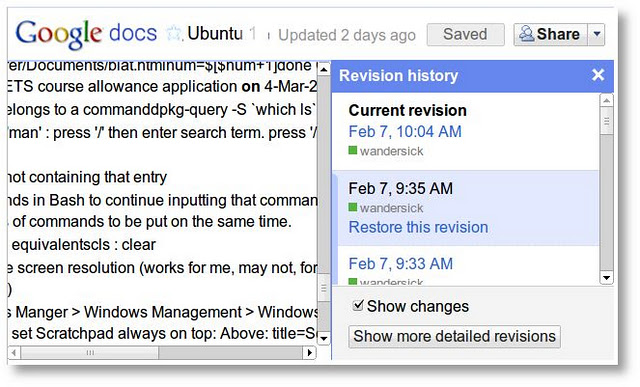Click green color square in 9:35 AM revision
The width and height of the screenshot is (640, 387).
point(353,207)
